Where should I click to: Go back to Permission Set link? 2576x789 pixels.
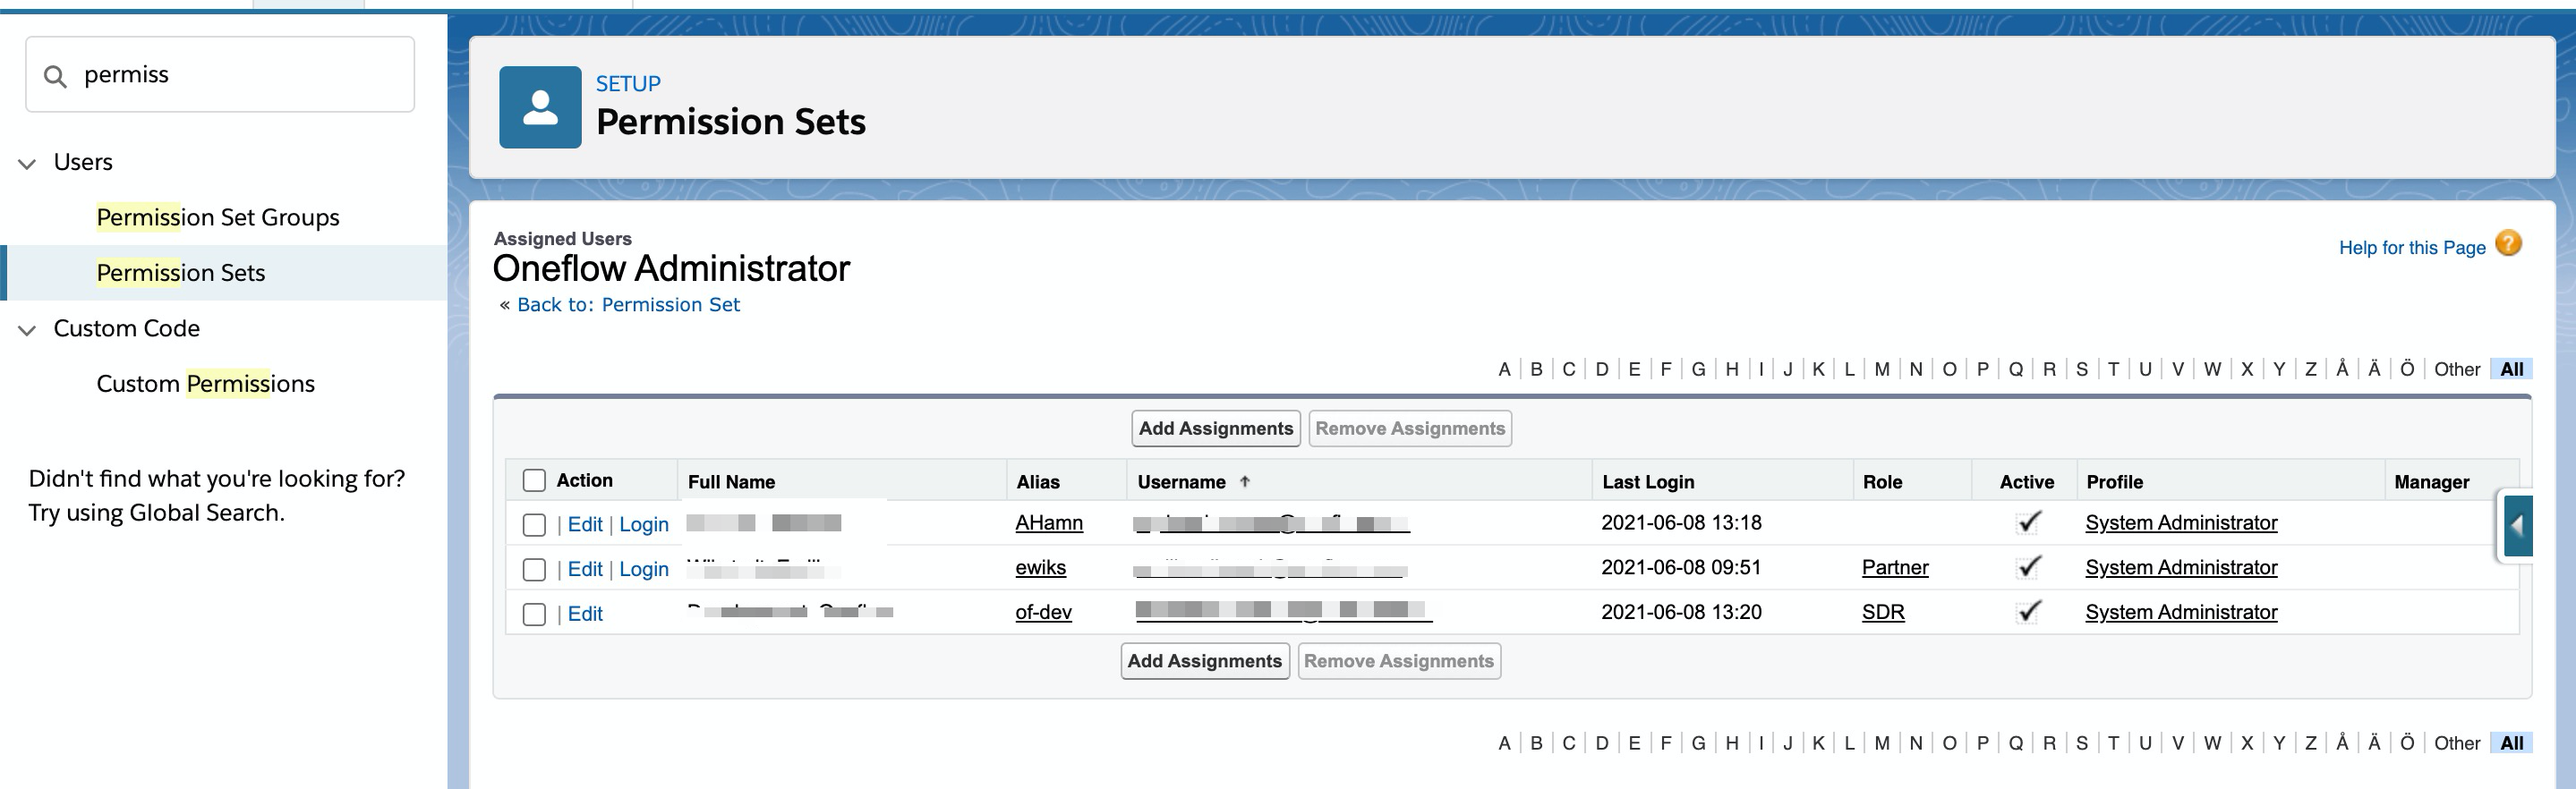click(x=628, y=305)
